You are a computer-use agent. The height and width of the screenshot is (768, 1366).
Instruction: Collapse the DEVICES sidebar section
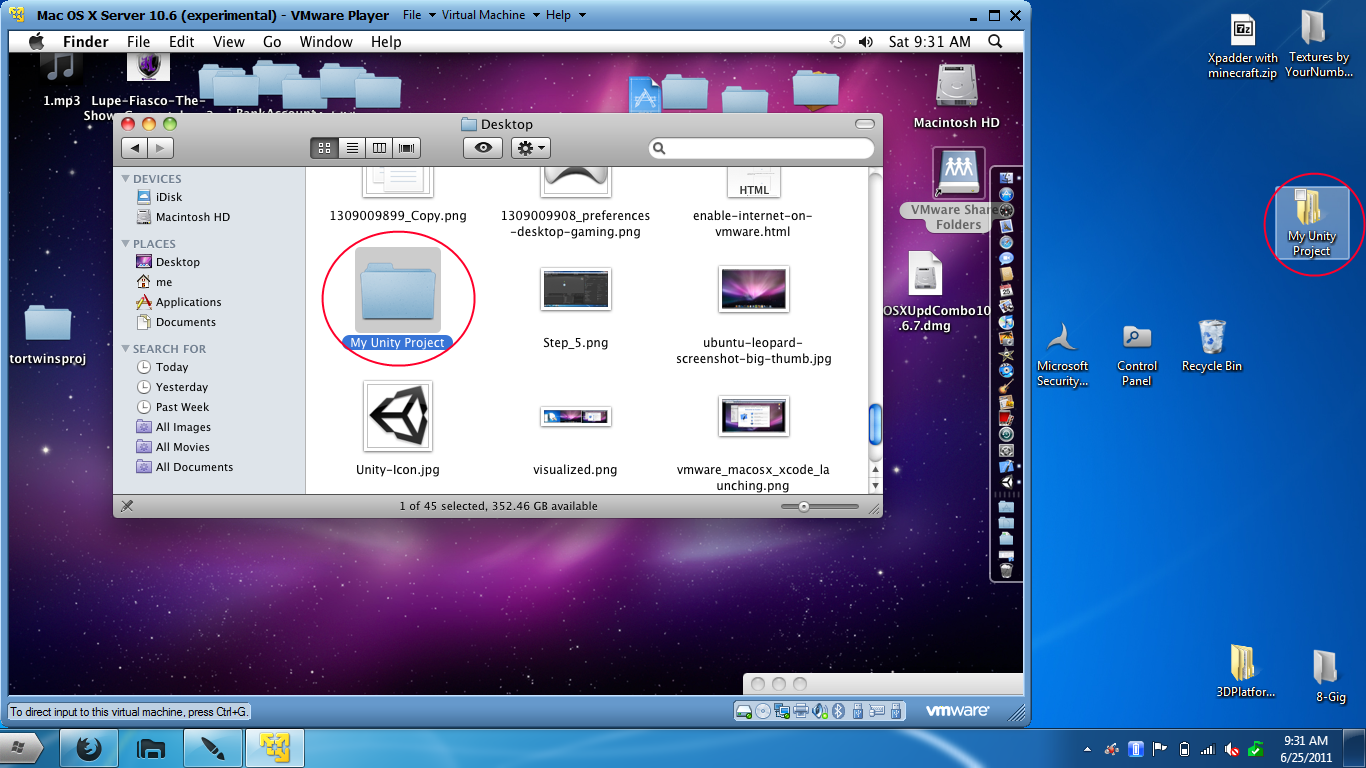pos(126,179)
